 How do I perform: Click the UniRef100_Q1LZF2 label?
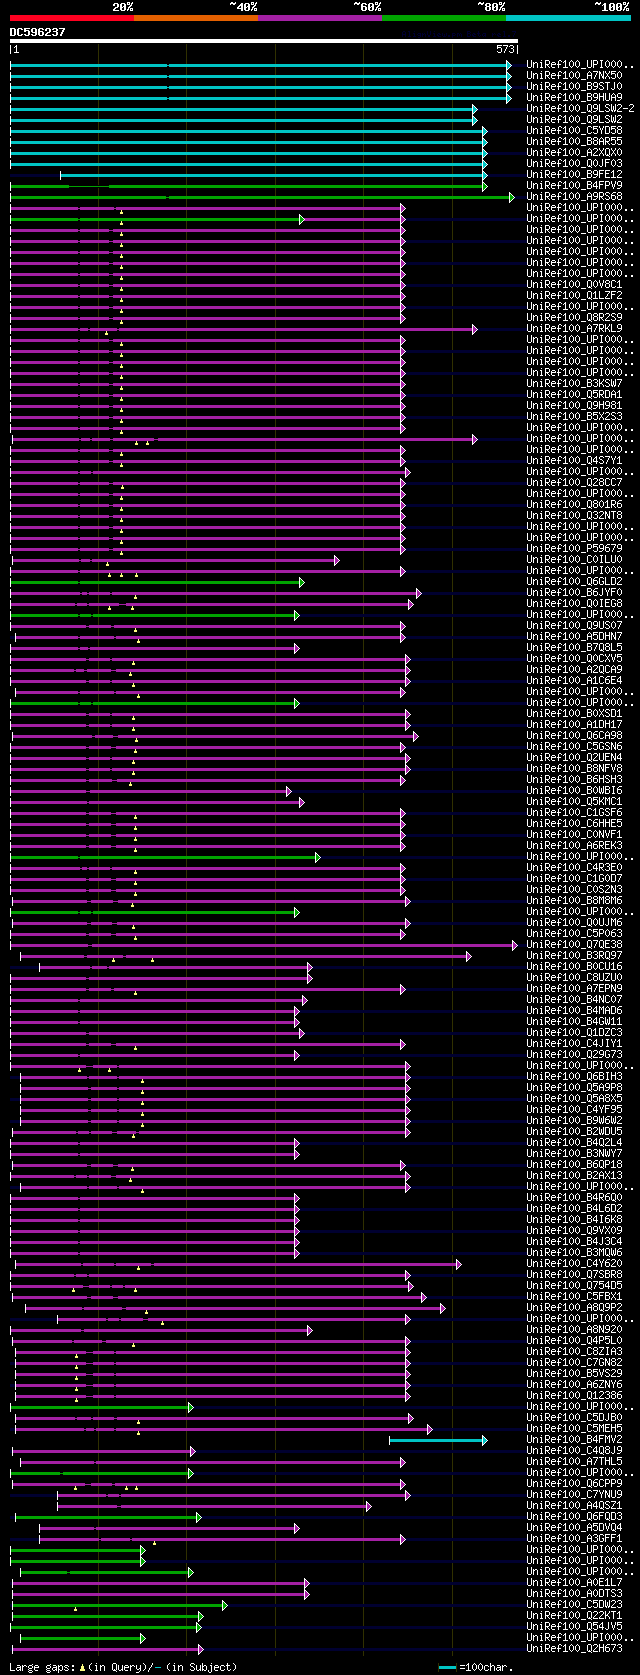click(x=574, y=296)
